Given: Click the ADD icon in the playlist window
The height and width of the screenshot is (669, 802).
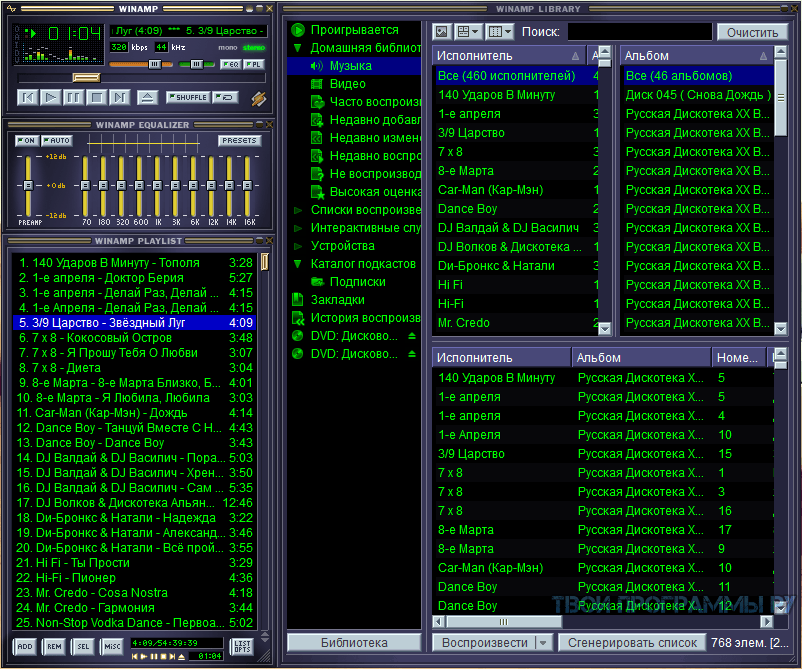Looking at the screenshot, I should coord(26,646).
